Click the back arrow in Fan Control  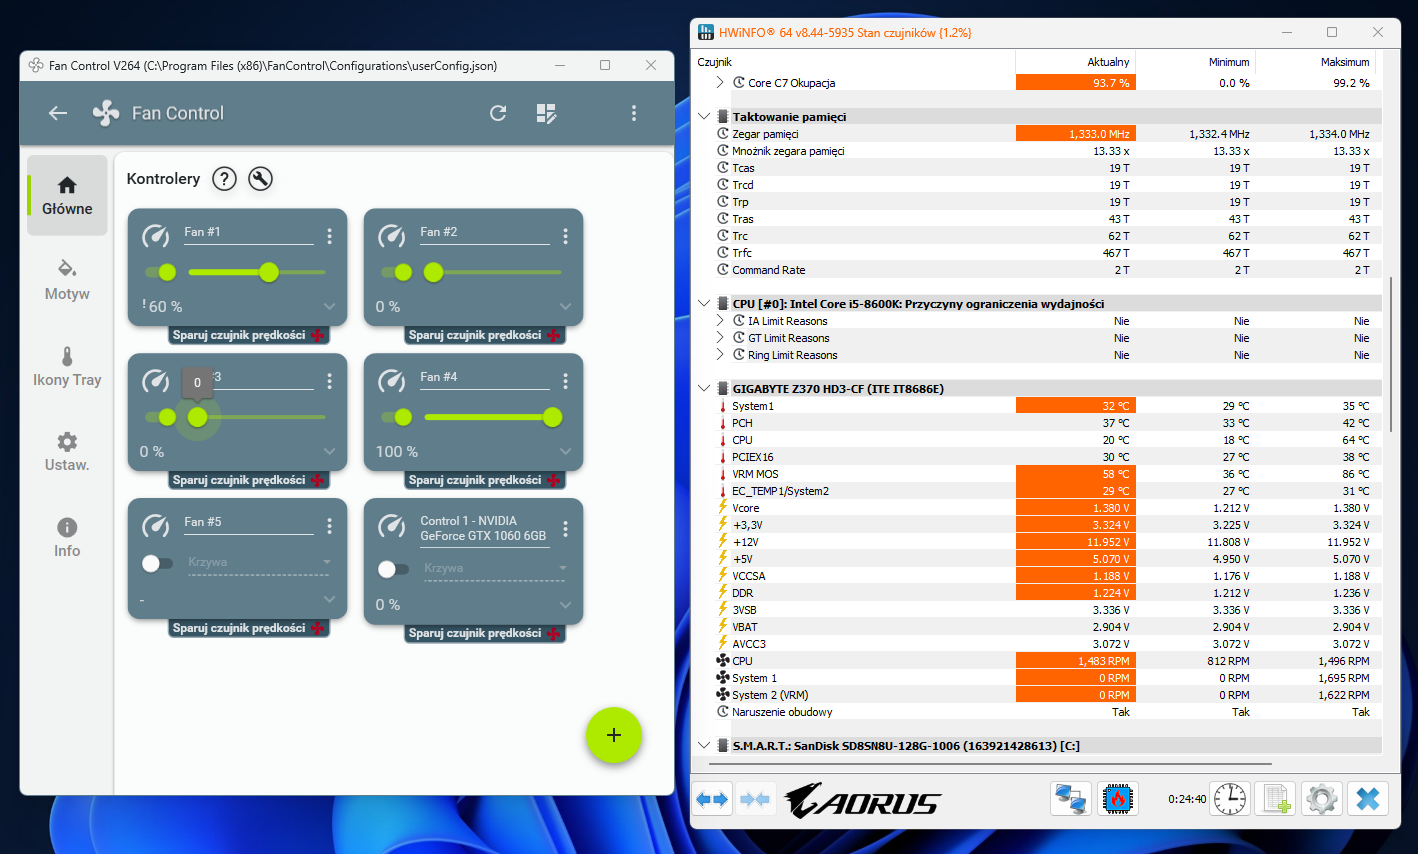point(58,113)
